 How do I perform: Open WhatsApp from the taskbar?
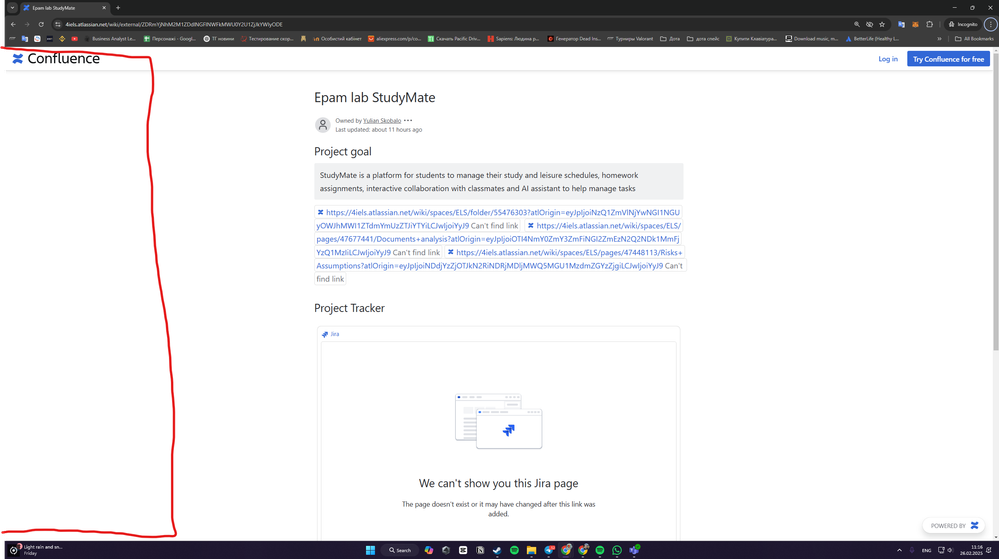click(617, 550)
